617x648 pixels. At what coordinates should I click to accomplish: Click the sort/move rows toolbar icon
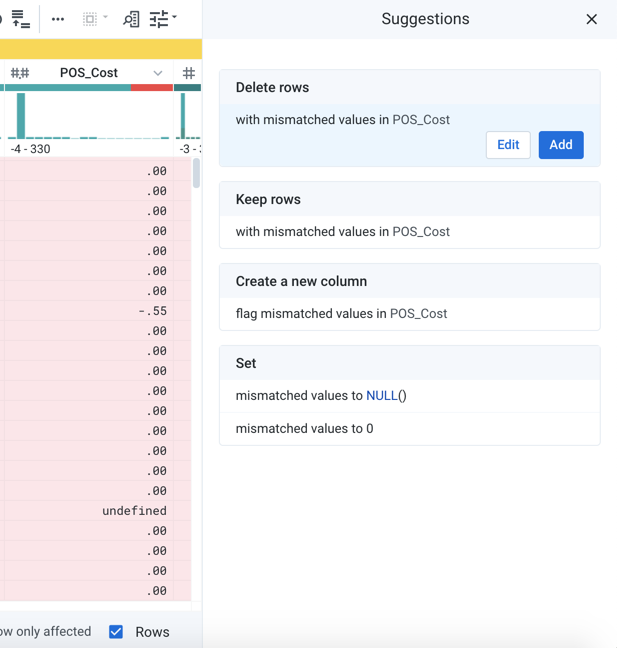click(x=20, y=19)
